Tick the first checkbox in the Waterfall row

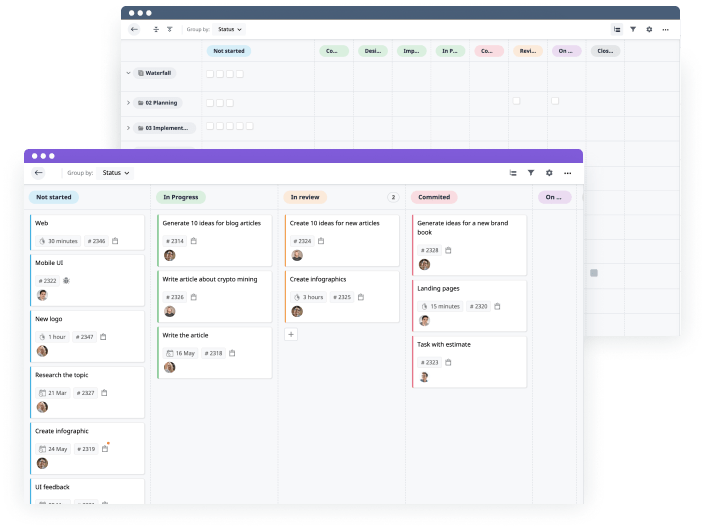pos(209,73)
